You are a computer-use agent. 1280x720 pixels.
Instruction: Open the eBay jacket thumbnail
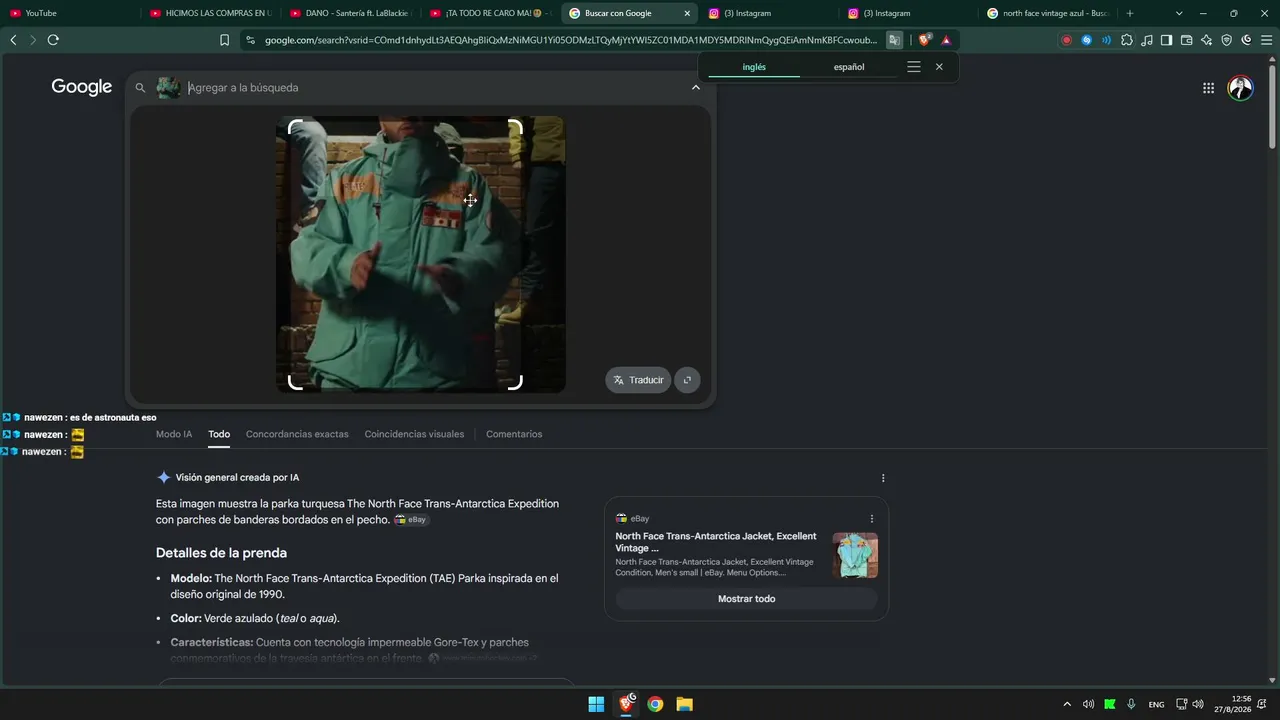[855, 555]
